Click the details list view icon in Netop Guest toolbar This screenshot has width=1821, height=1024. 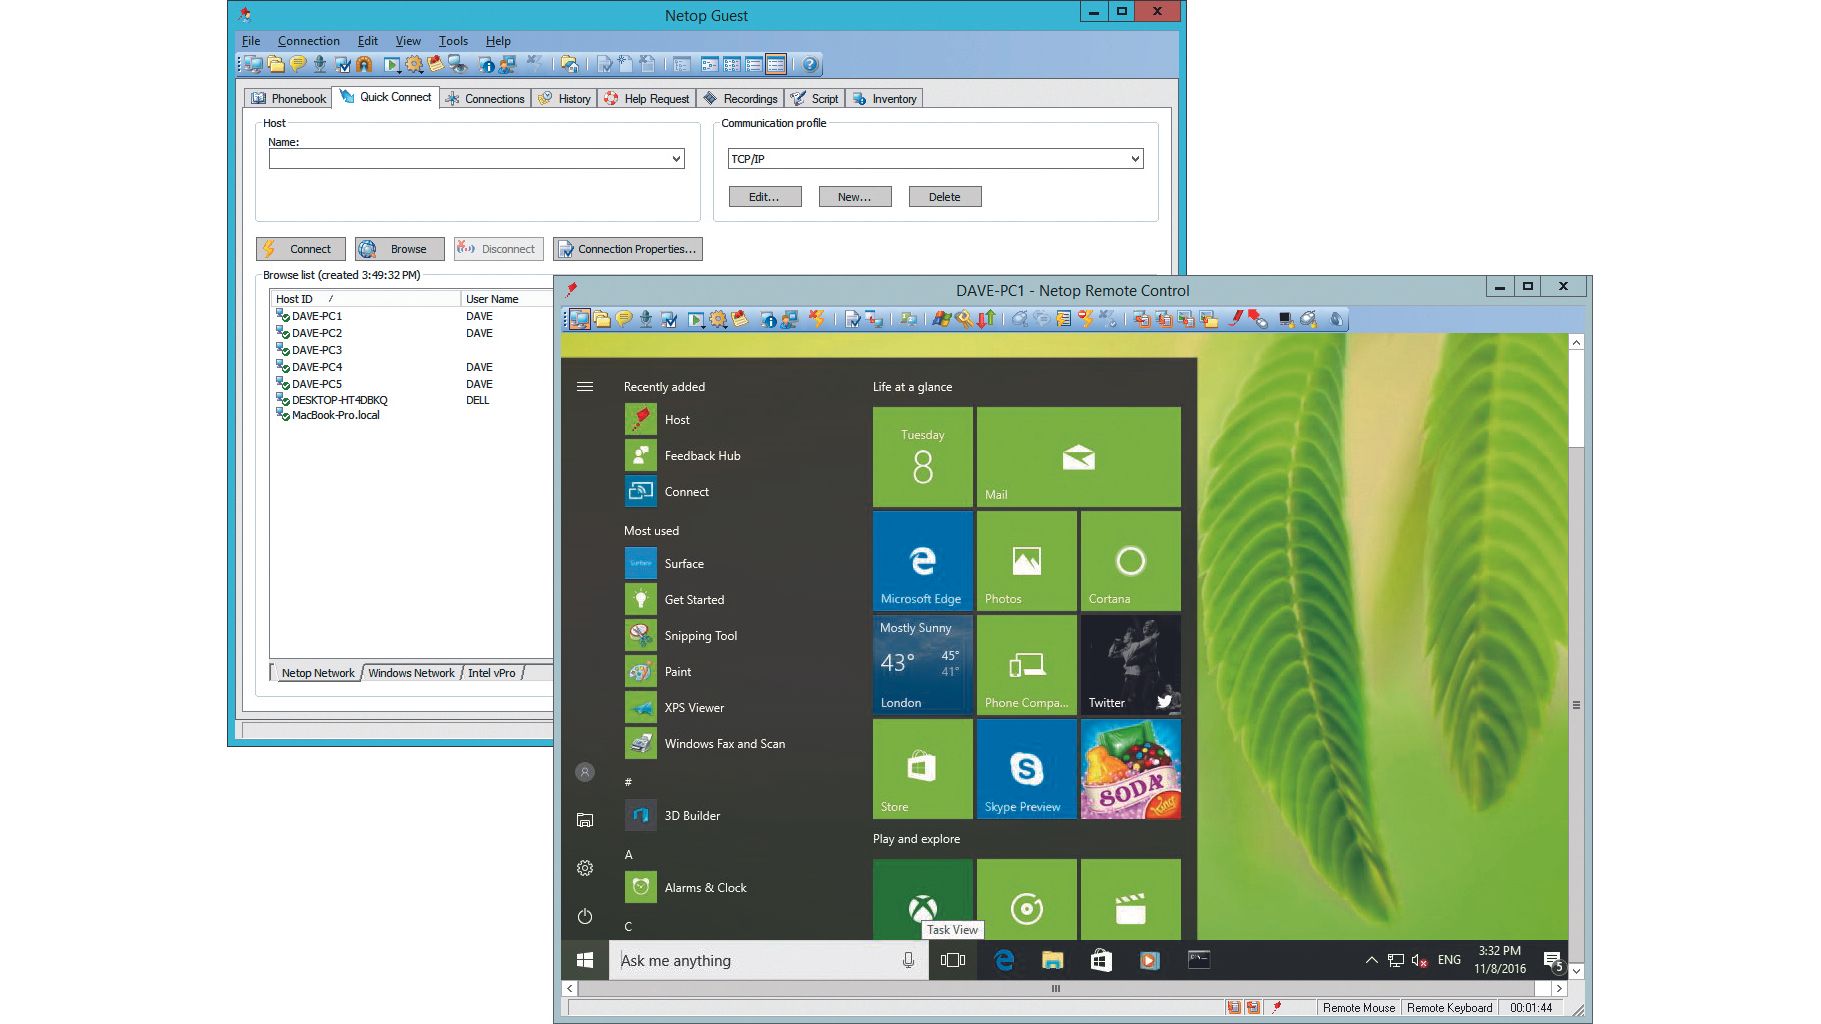[x=776, y=64]
